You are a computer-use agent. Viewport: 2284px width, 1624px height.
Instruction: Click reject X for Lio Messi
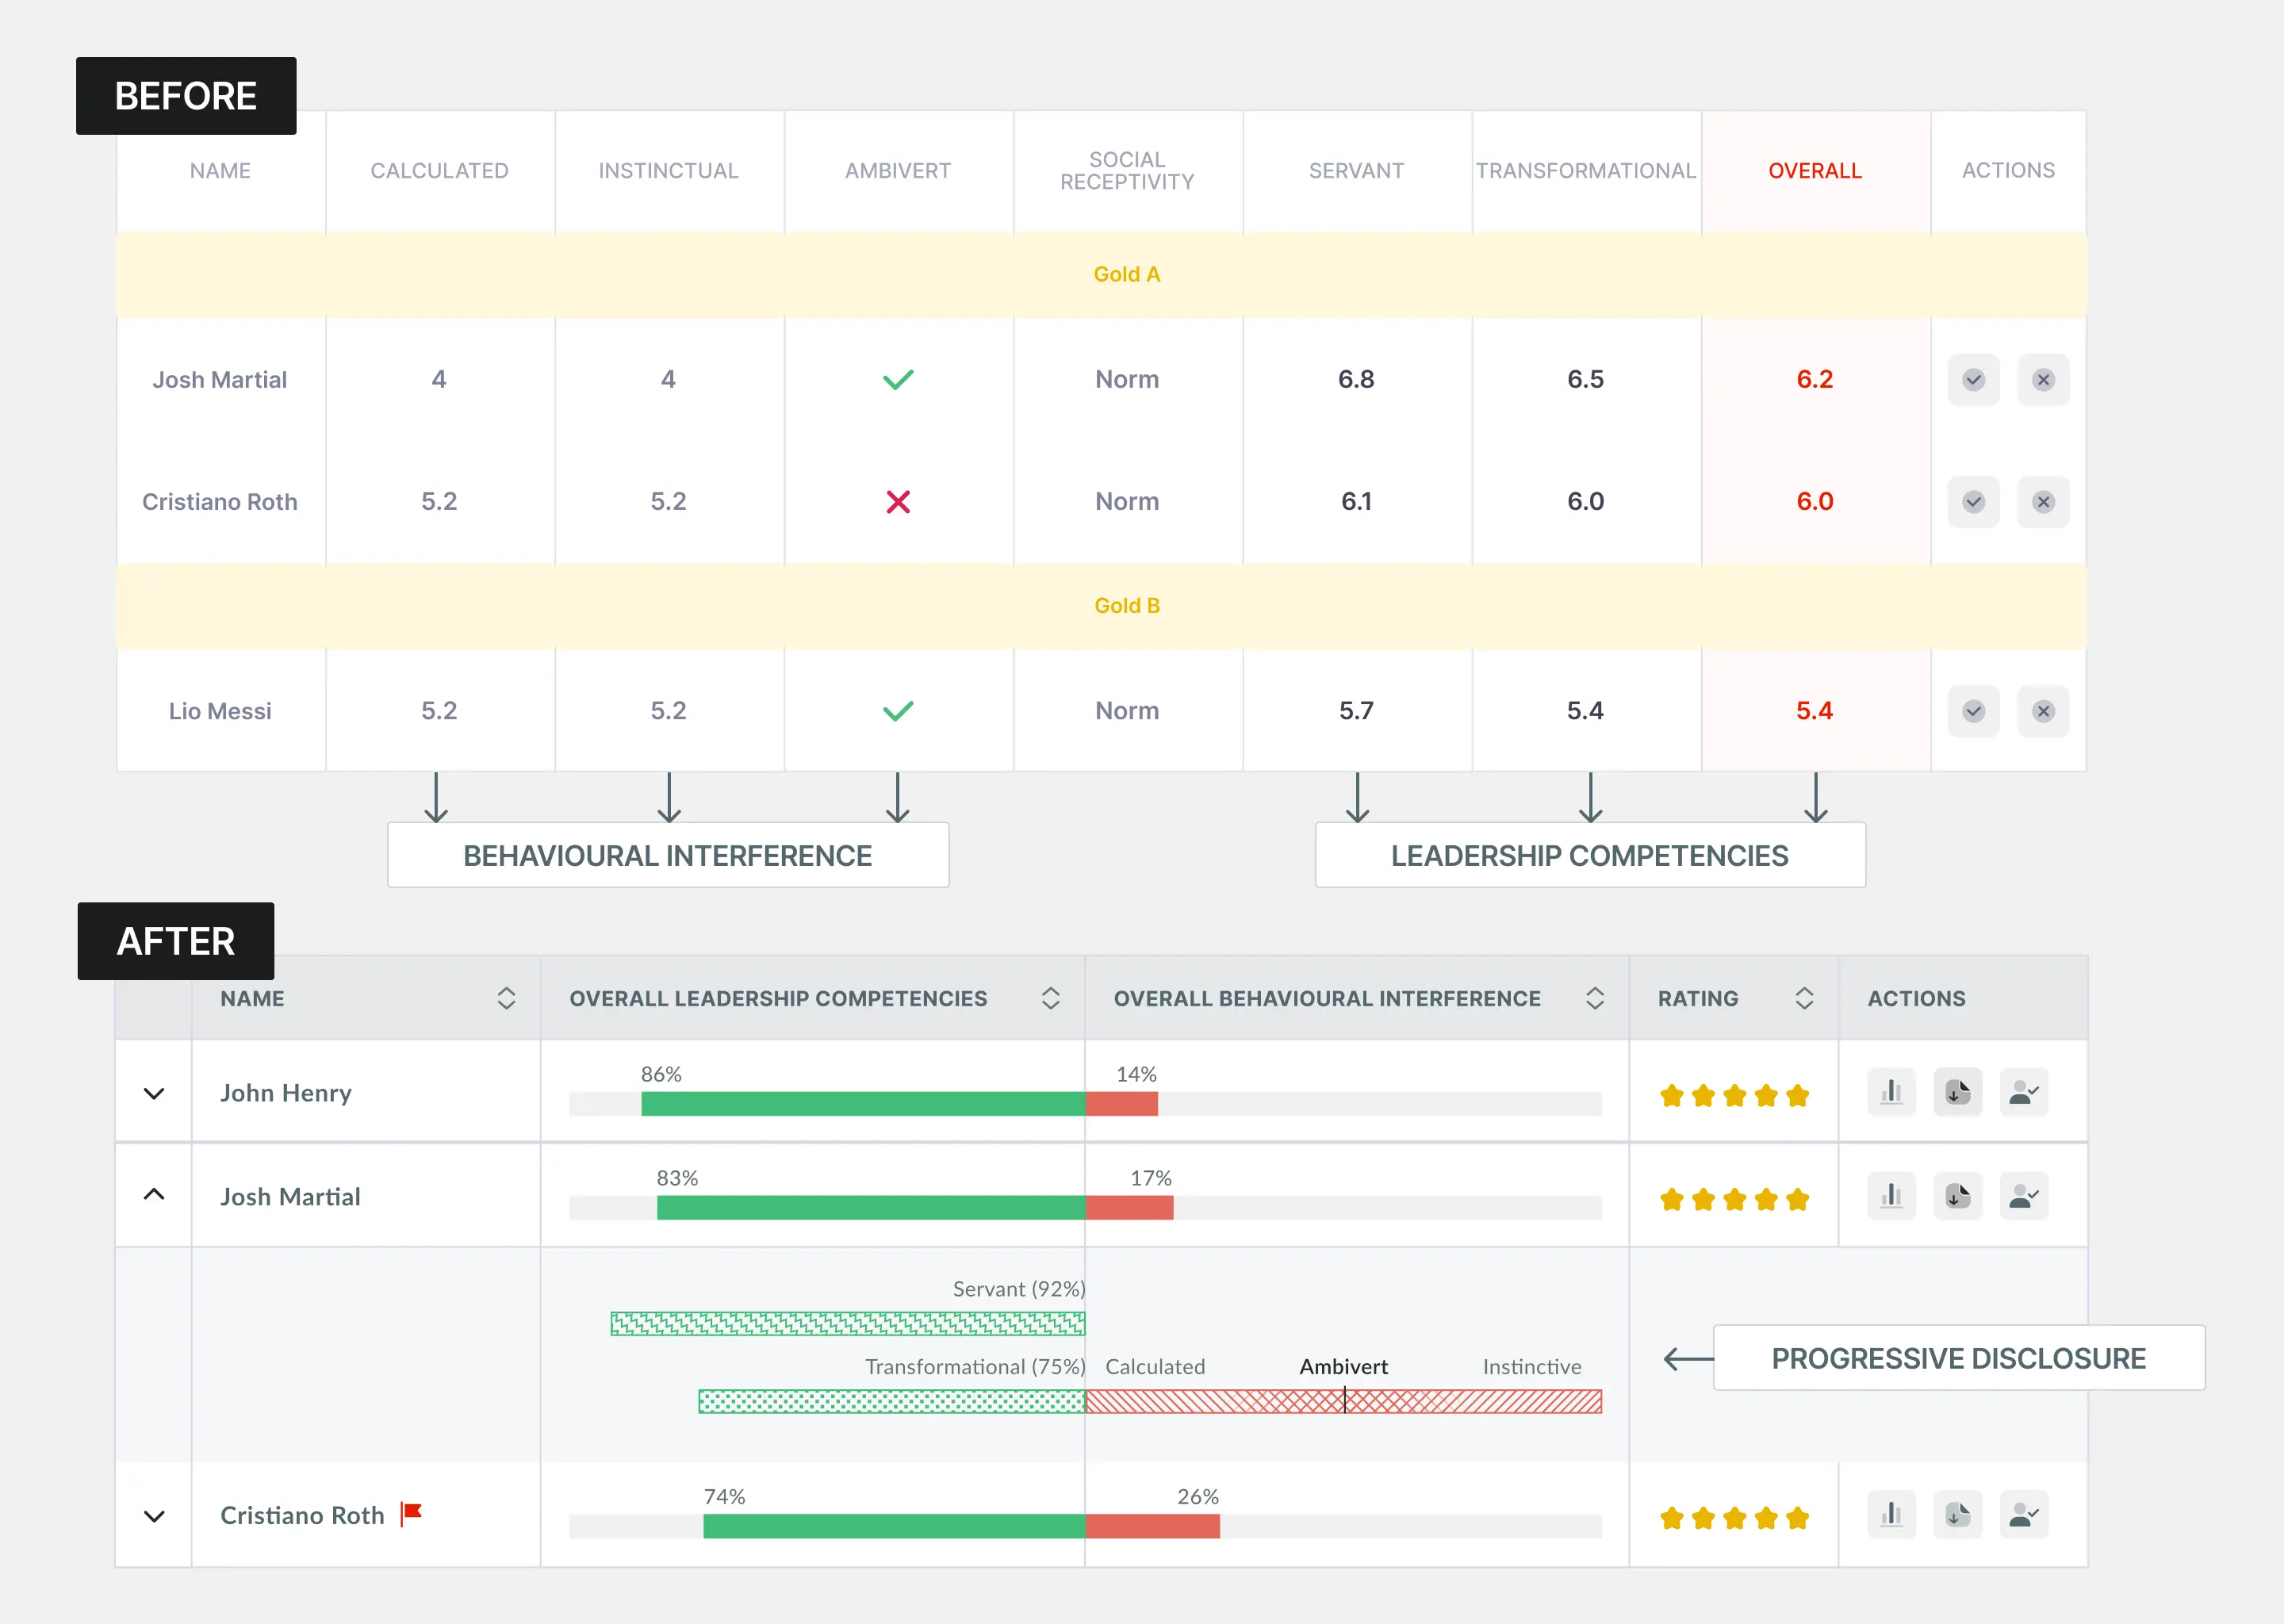[x=2043, y=711]
